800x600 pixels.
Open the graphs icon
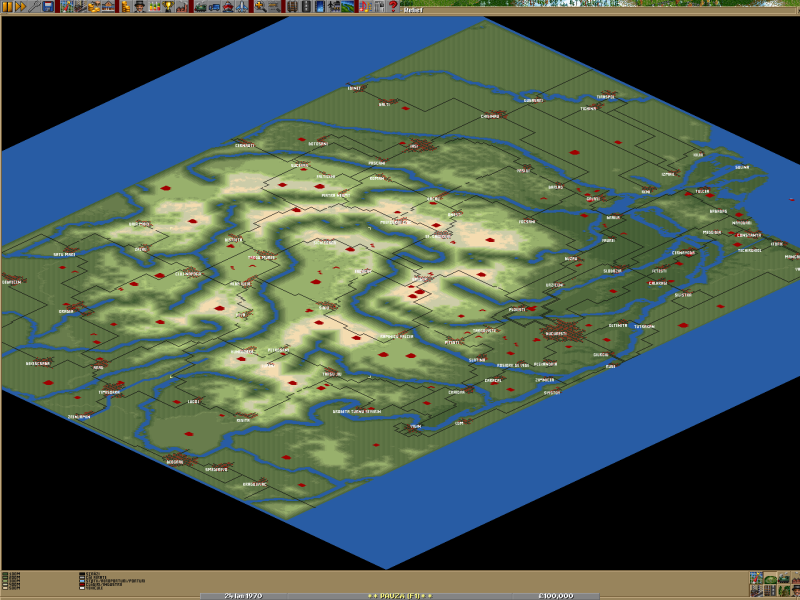(x=154, y=6)
